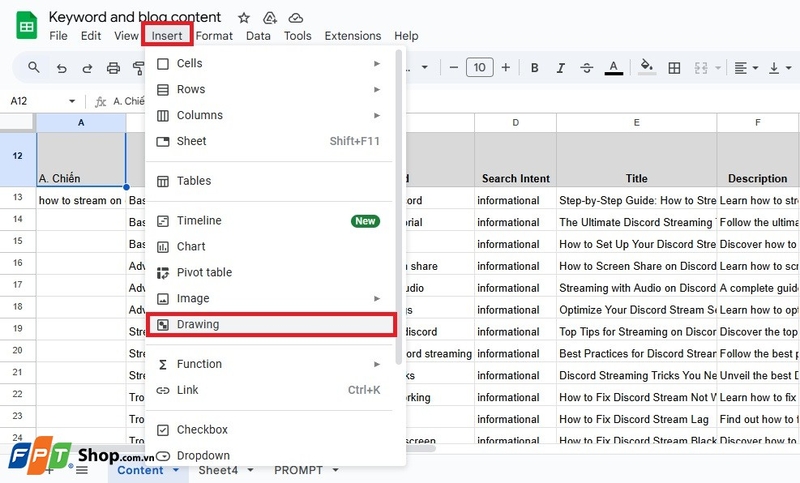The width and height of the screenshot is (800, 483).
Task: Choose Sheet from Insert menu
Action: (x=269, y=141)
